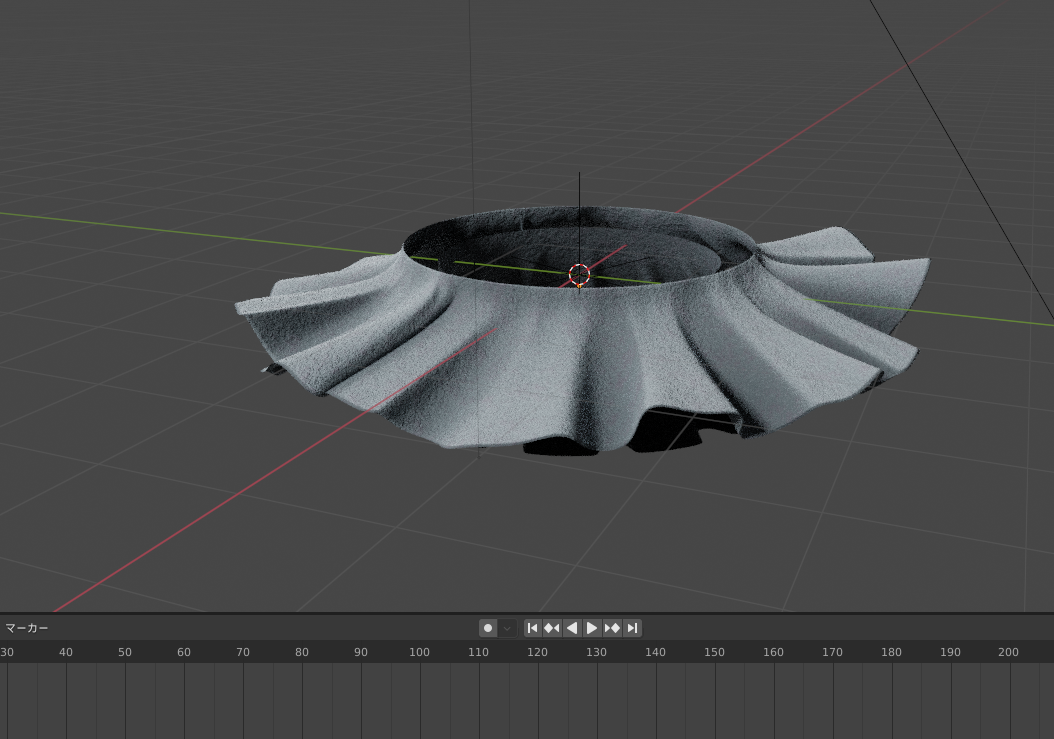Click frame 130 on the timeline ruler

596,652
